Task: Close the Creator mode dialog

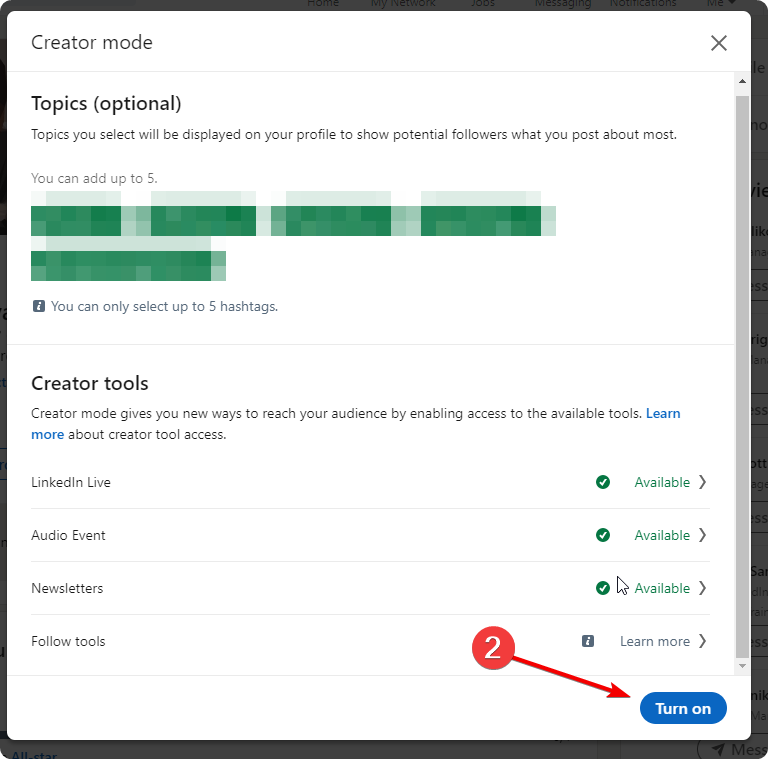Action: (x=718, y=43)
